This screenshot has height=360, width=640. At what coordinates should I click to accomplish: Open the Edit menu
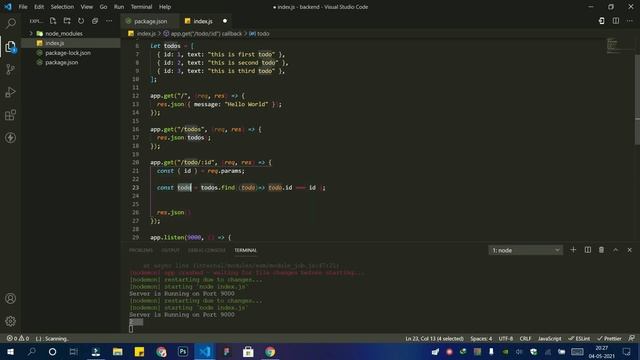pyautogui.click(x=39, y=7)
